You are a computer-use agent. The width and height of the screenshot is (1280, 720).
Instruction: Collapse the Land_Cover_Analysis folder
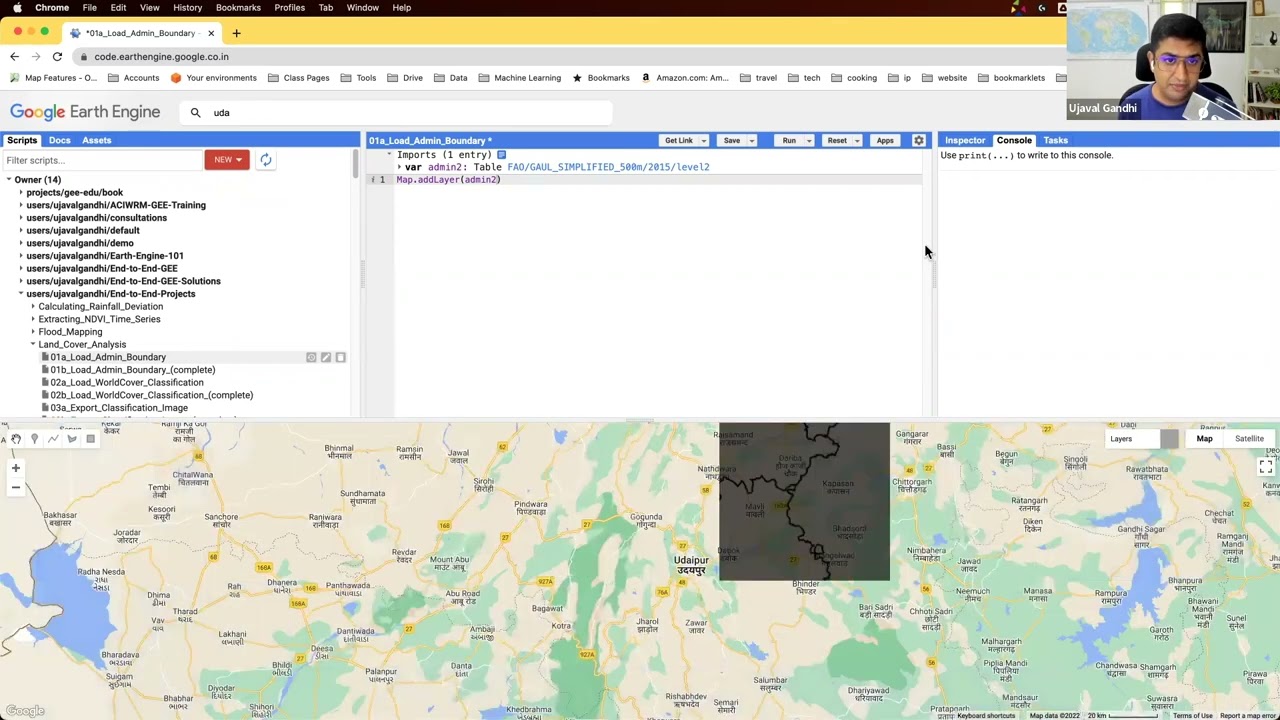point(33,345)
